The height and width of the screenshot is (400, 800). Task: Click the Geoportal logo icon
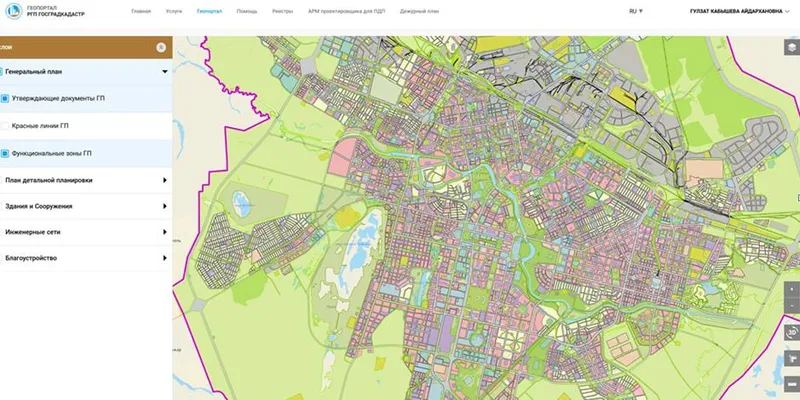(x=15, y=11)
